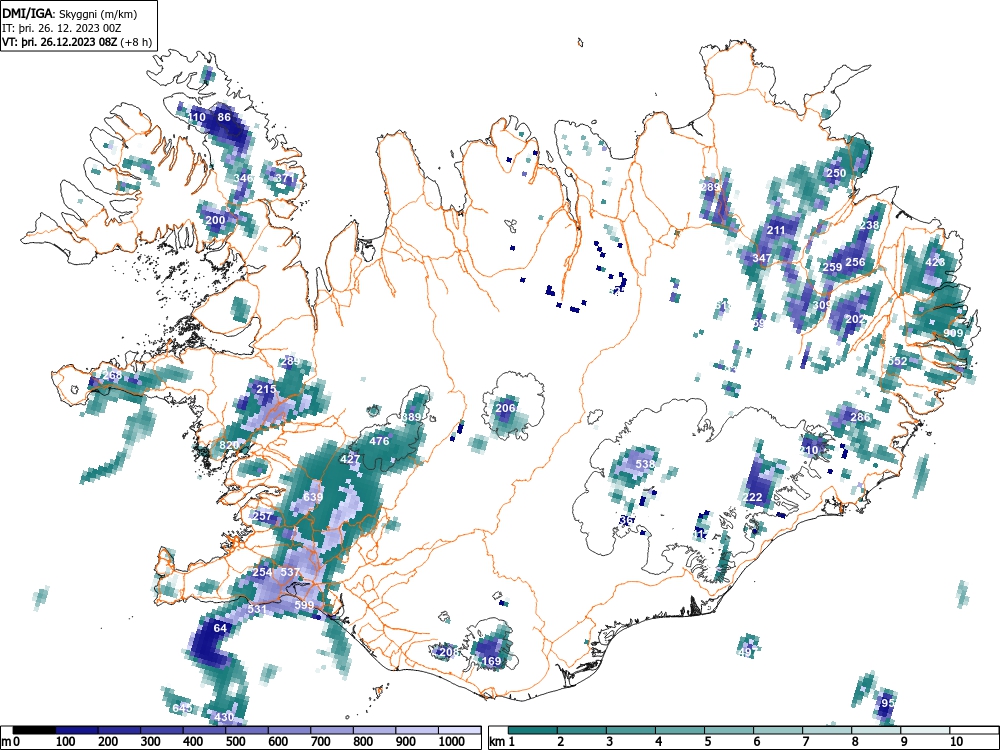Click the visibility value 254 on the map
The image size is (1000, 750).
262,572
